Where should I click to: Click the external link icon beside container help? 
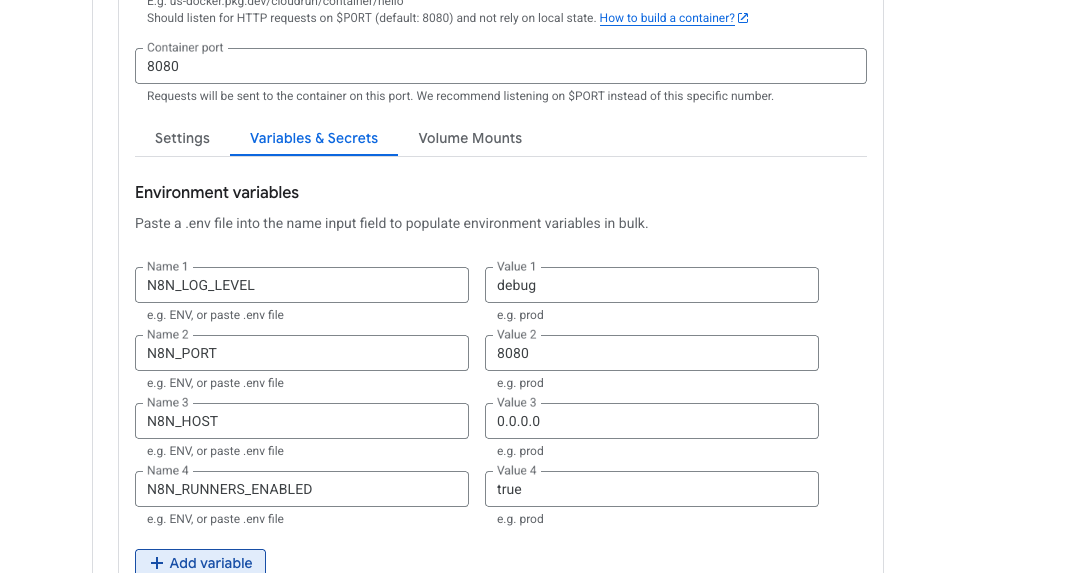[743, 18]
